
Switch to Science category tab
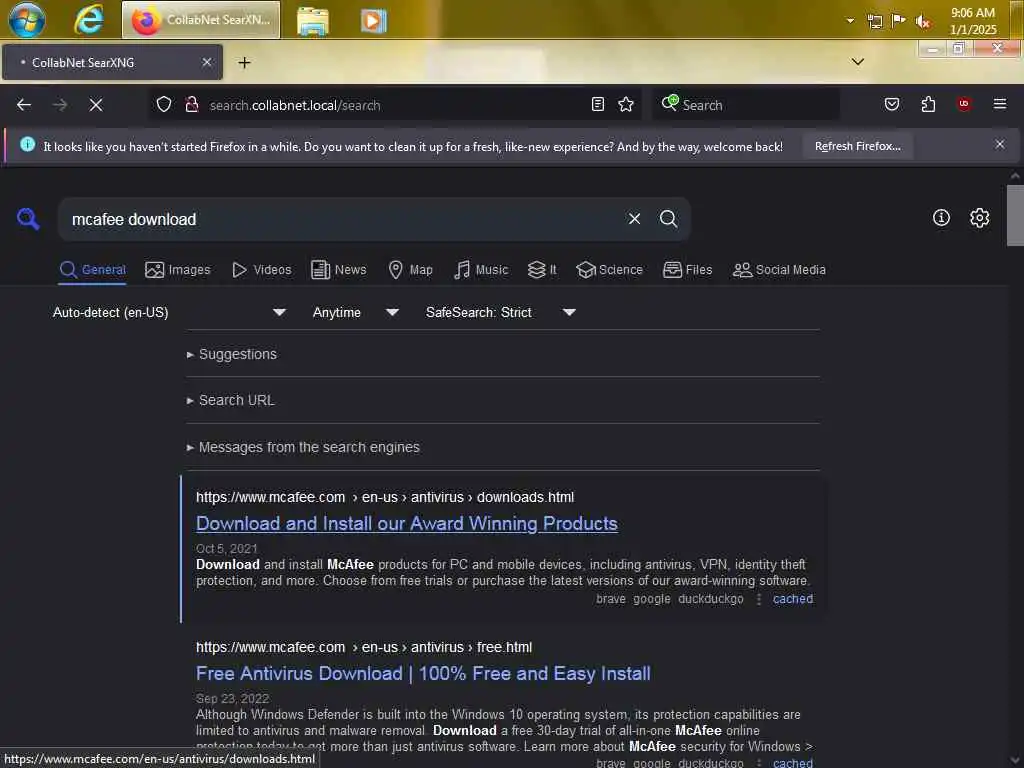(x=609, y=270)
